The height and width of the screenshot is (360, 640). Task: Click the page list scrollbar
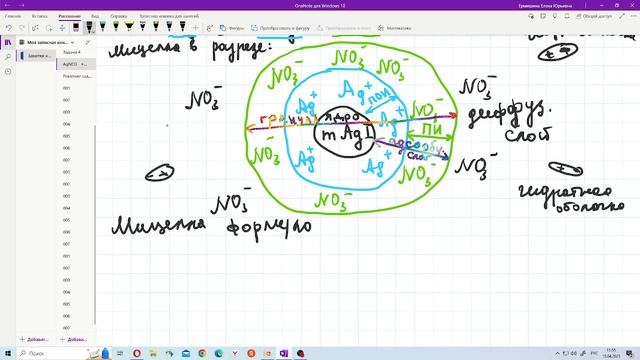click(95, 224)
